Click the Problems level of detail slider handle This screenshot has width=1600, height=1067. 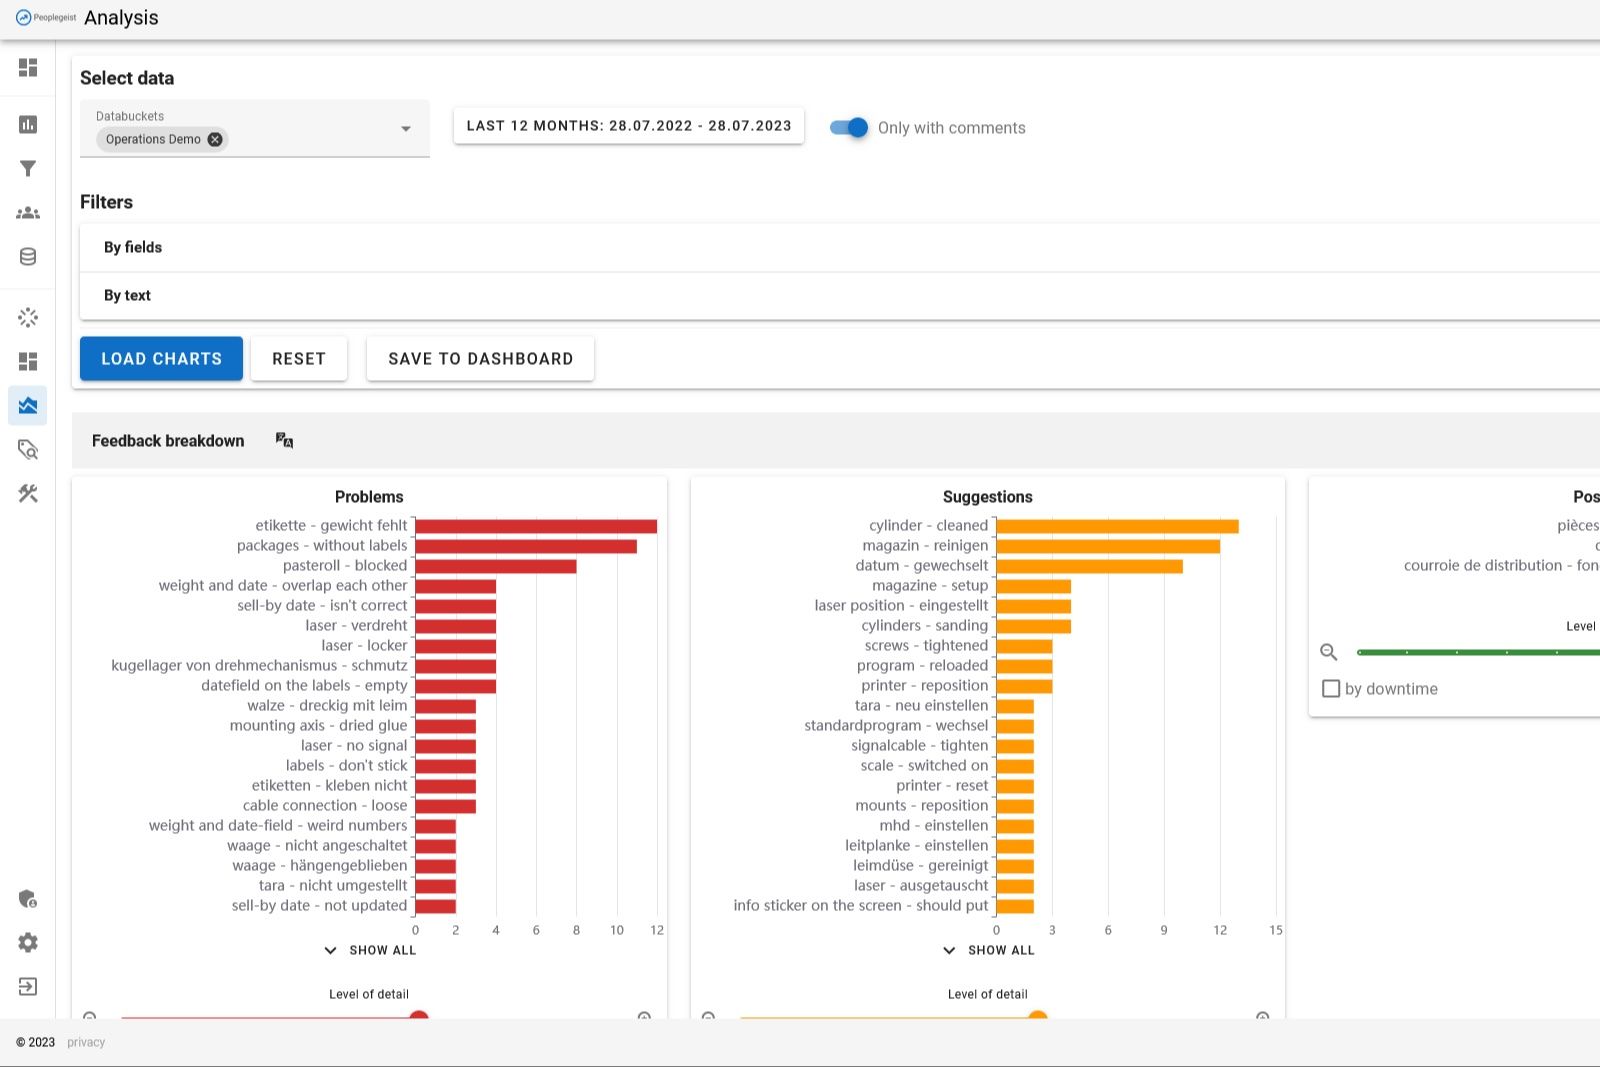tap(419, 1017)
